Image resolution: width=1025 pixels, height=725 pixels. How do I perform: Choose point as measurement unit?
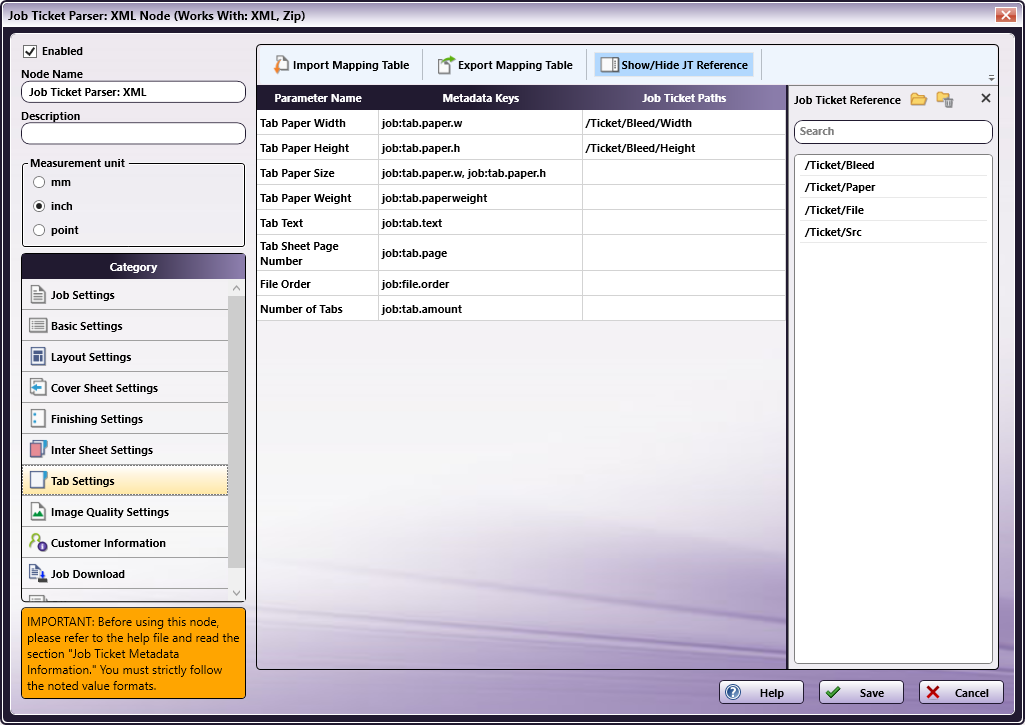39,230
